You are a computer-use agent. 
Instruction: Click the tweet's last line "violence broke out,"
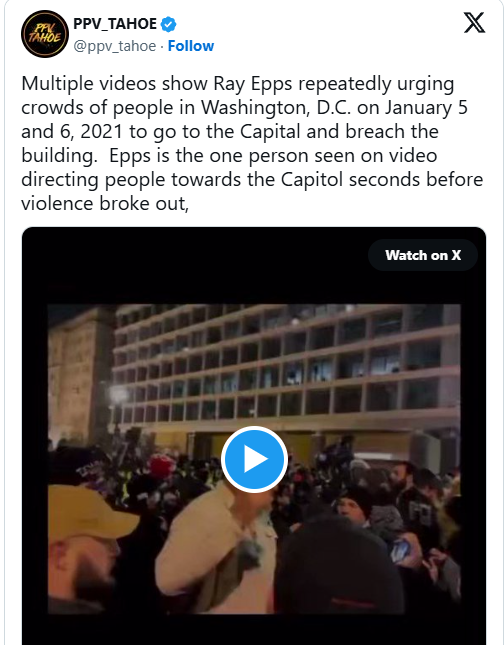[x=105, y=204]
